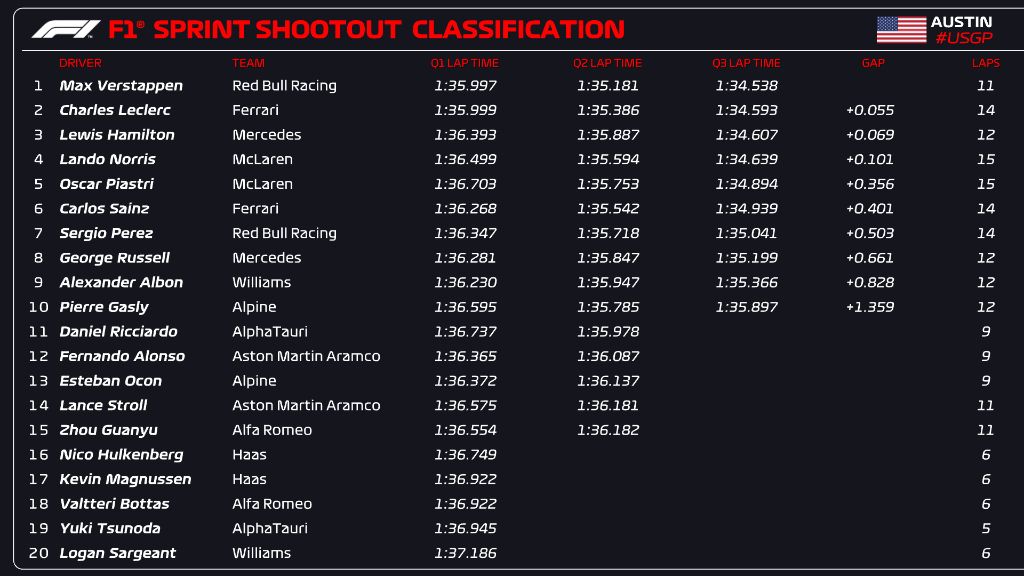Click the AUSTIN location label
The width and height of the screenshot is (1024, 576).
pos(961,21)
